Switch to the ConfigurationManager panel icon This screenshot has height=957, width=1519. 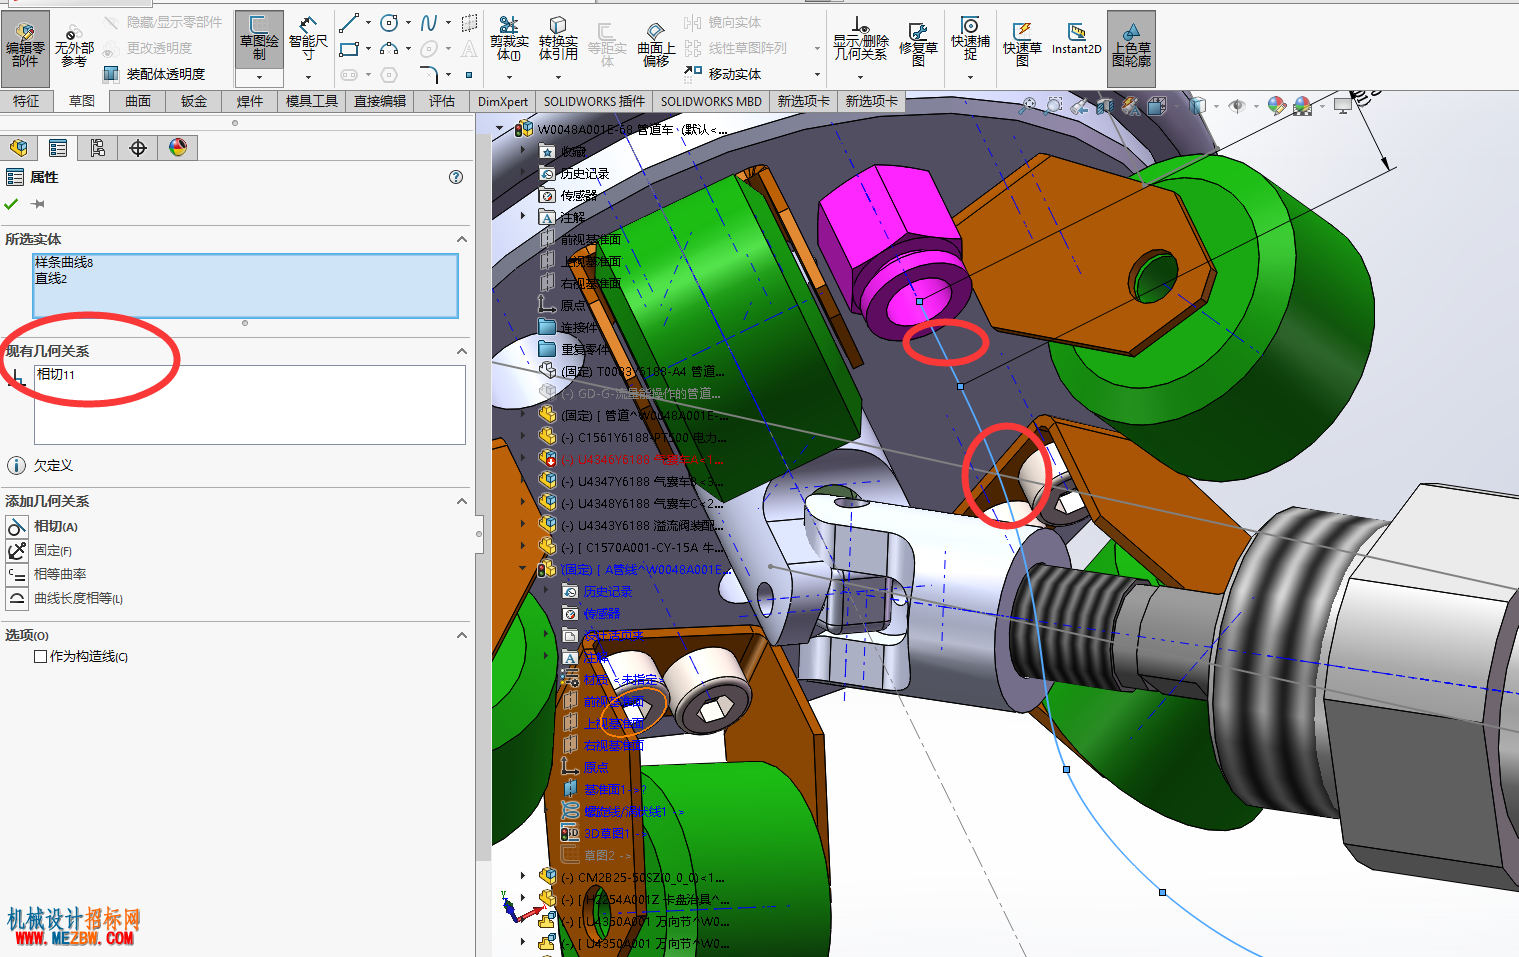[98, 148]
